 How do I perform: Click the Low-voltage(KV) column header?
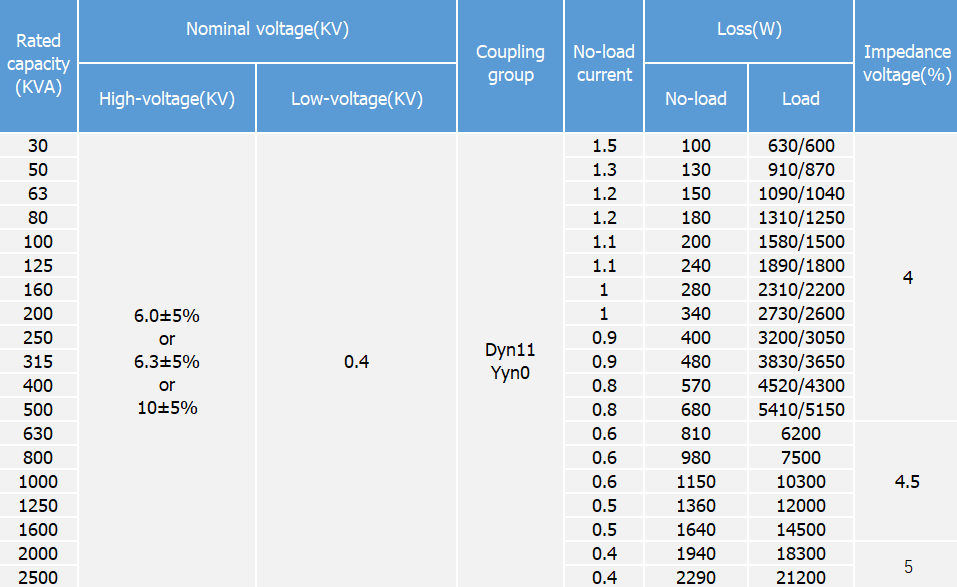click(x=357, y=98)
